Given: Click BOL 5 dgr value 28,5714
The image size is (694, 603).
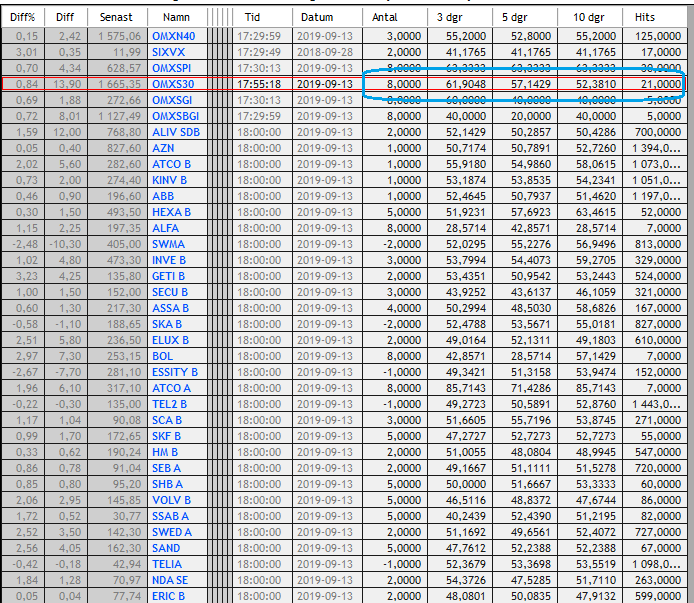Looking at the screenshot, I should 531,356.
